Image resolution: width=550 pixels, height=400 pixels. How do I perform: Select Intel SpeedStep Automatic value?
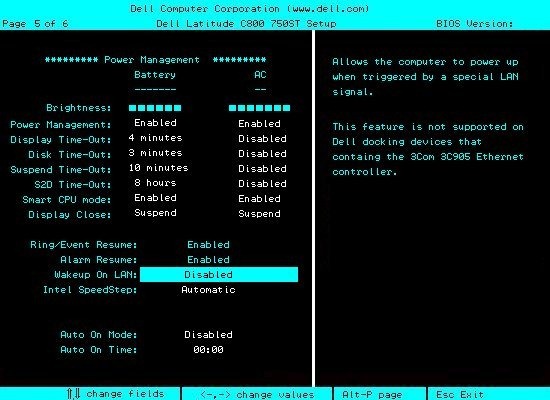pyautogui.click(x=208, y=290)
